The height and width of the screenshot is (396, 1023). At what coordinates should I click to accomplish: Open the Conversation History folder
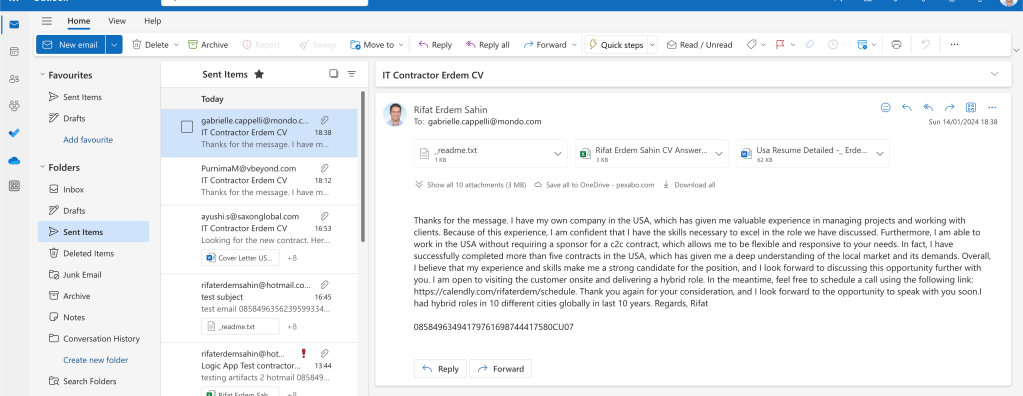coord(93,339)
